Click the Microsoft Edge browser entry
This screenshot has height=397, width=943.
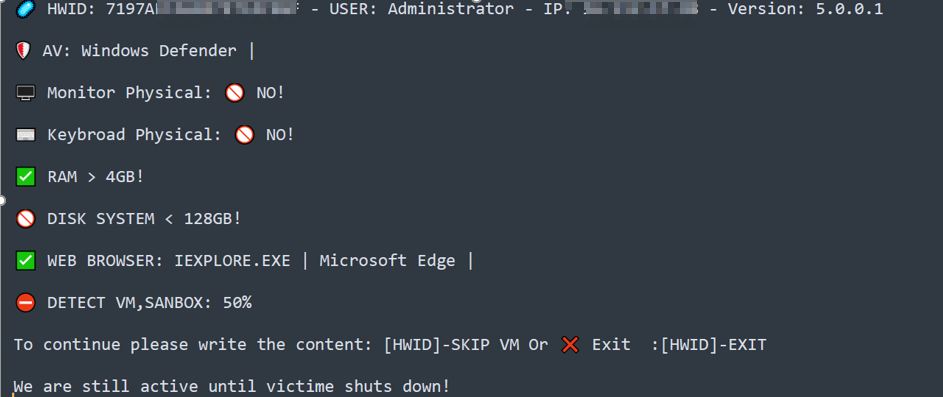[387, 261]
